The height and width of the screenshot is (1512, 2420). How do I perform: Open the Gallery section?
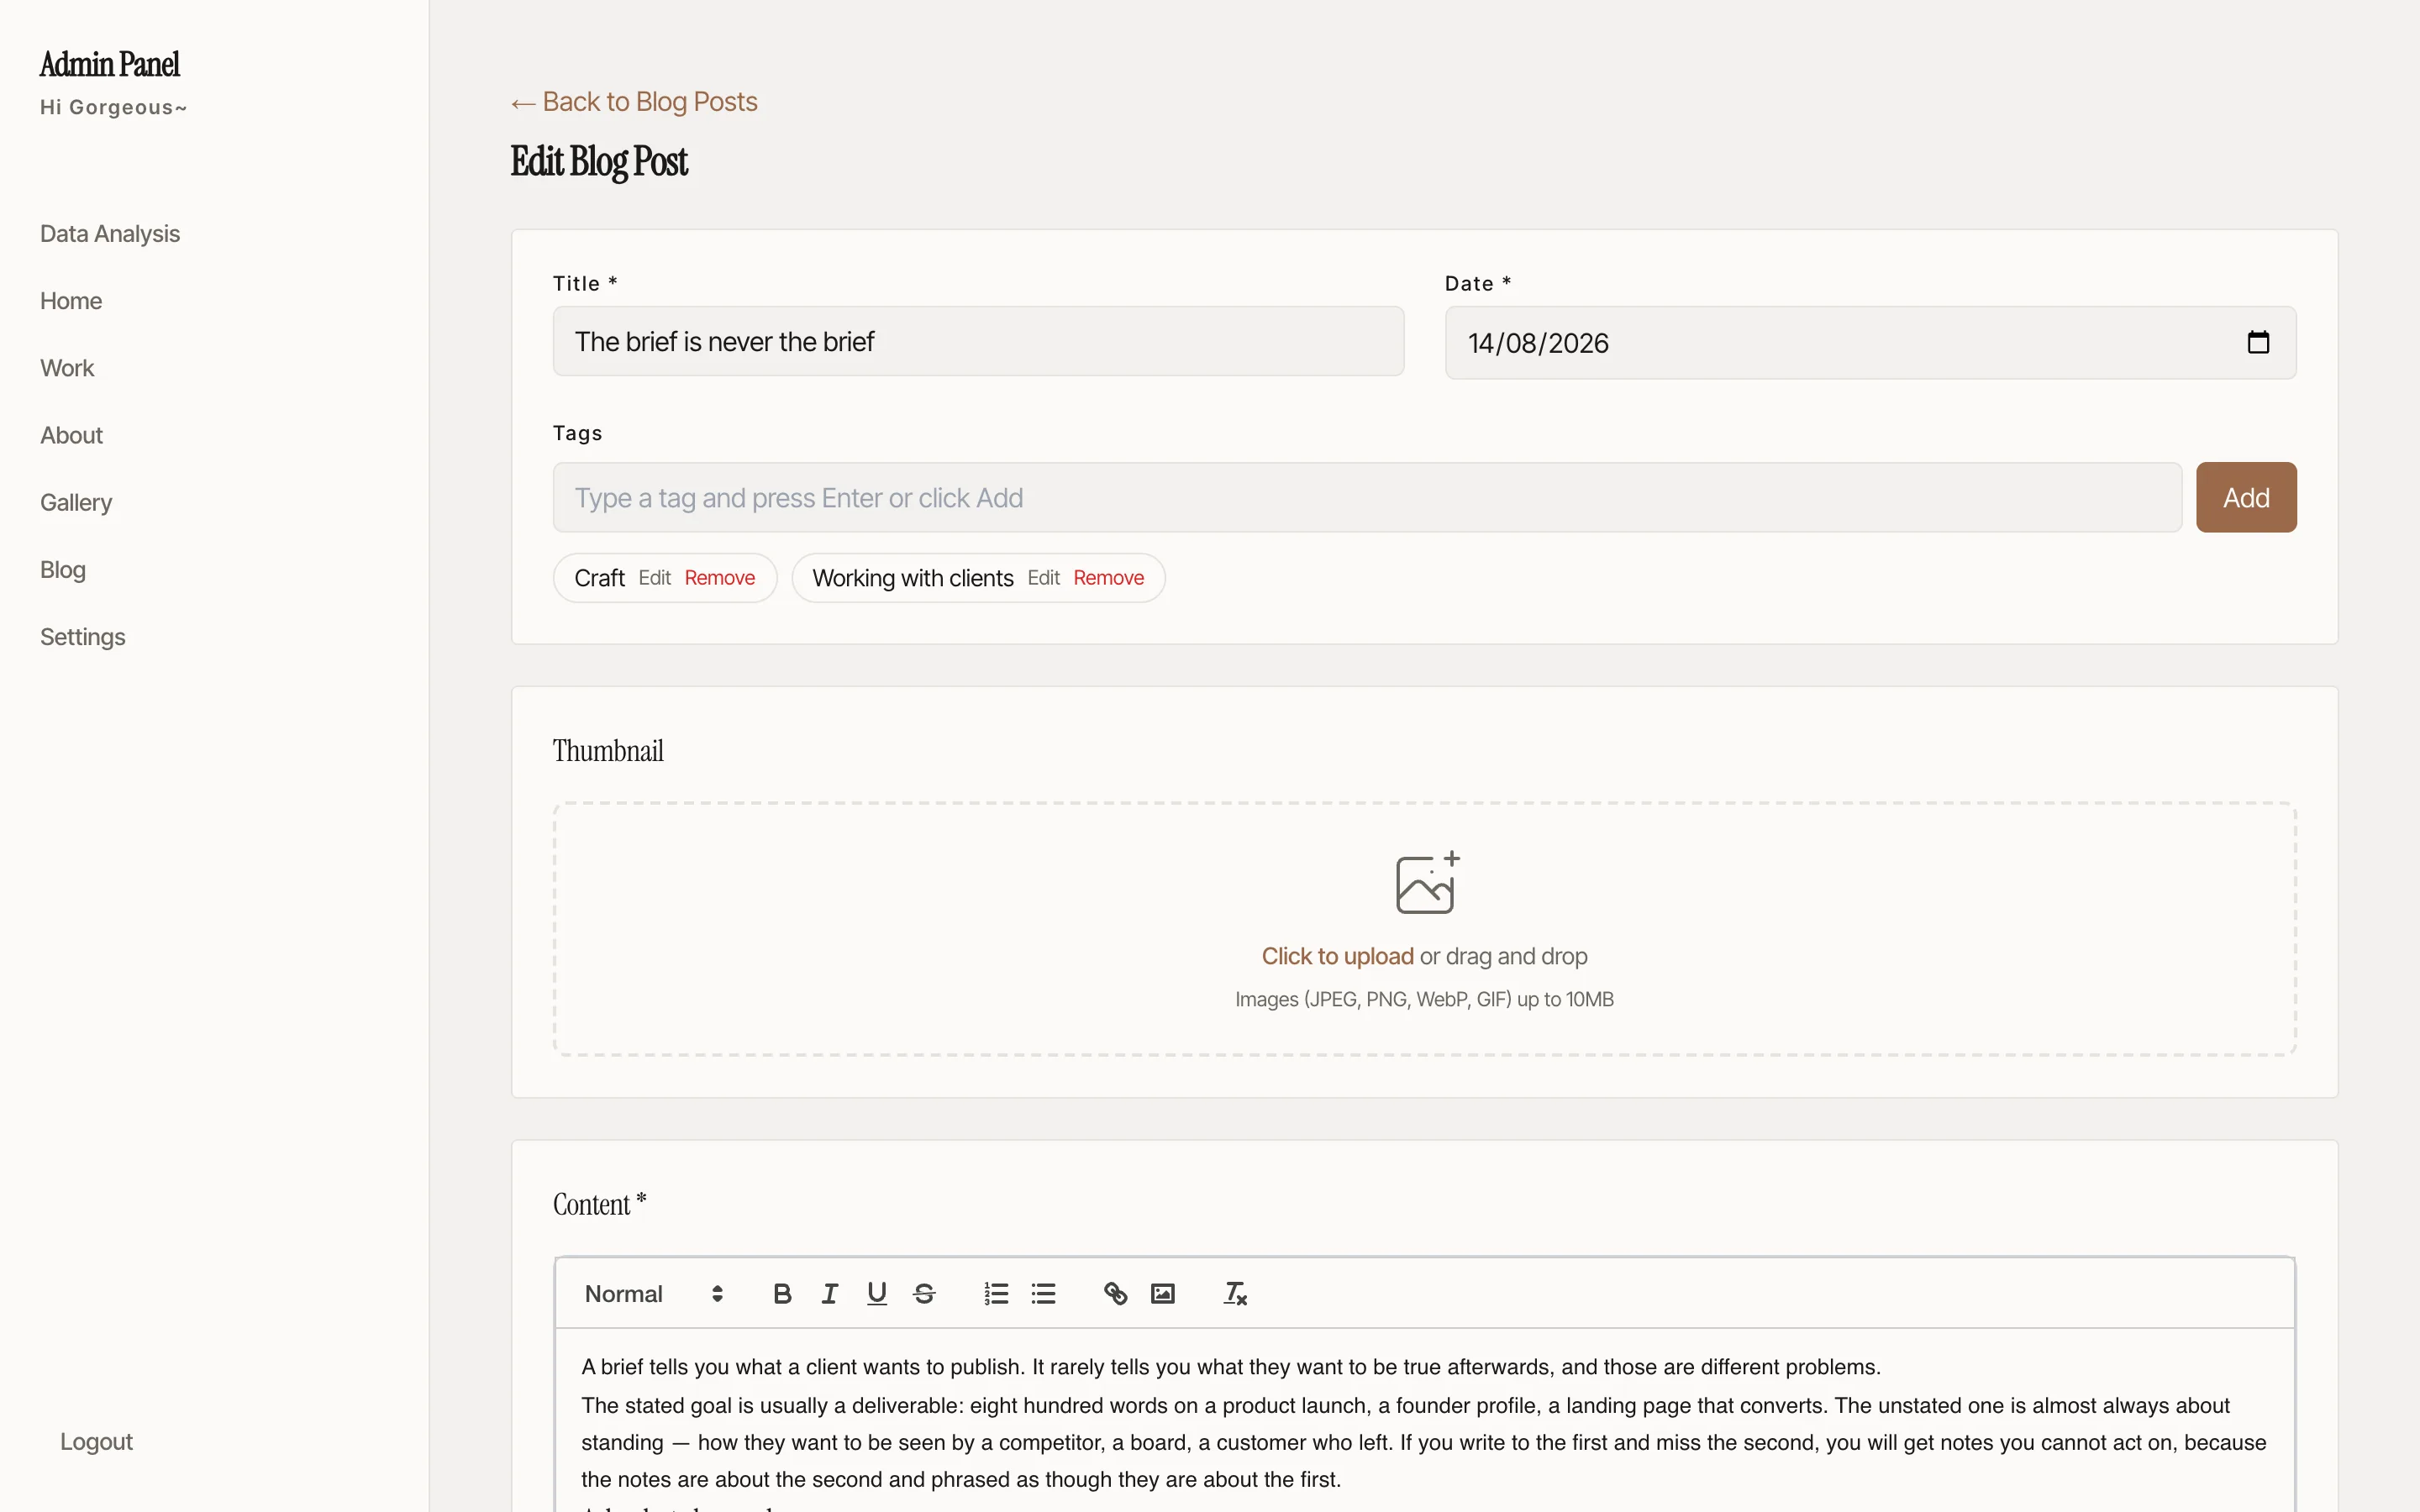point(76,502)
